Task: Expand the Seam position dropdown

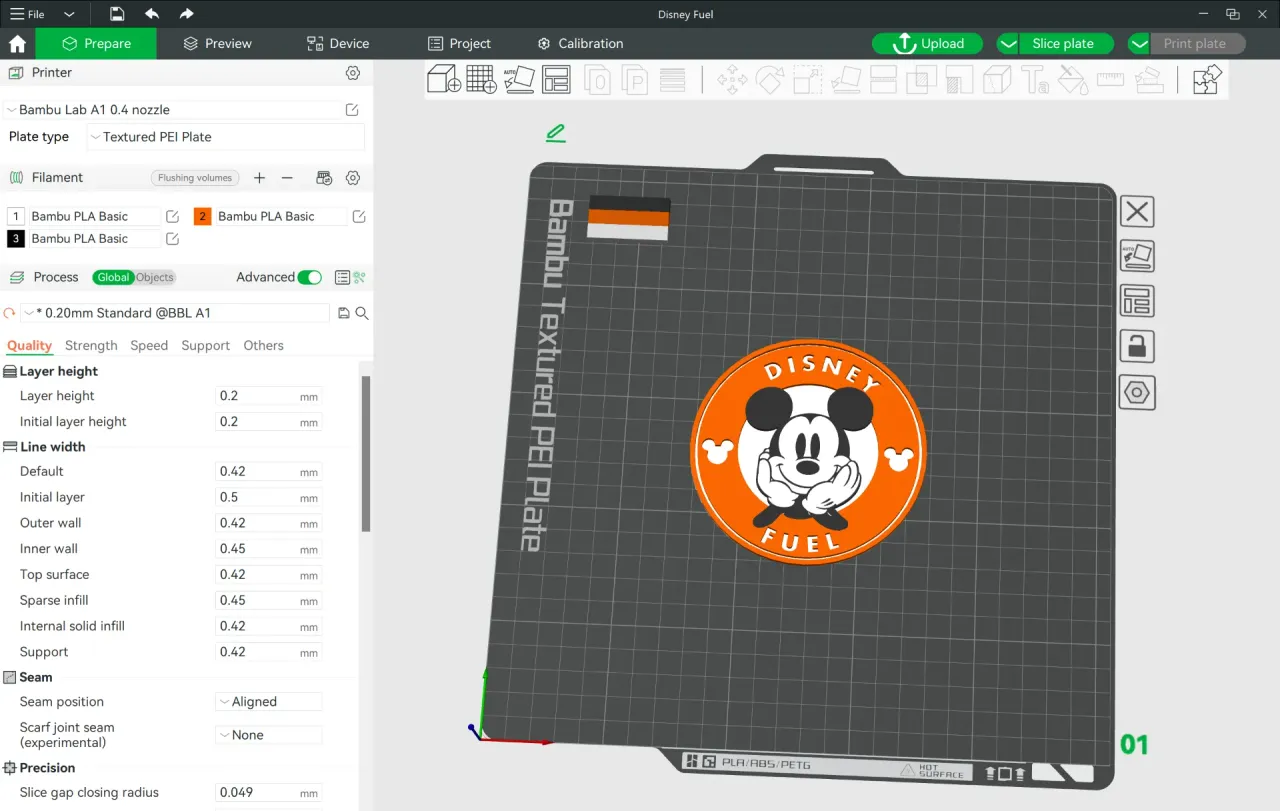Action: tap(269, 702)
